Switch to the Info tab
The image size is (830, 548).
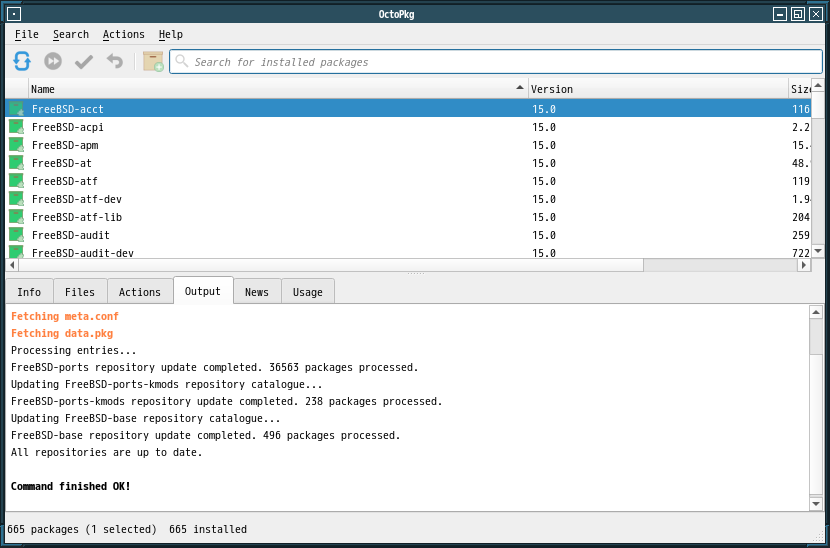[29, 292]
